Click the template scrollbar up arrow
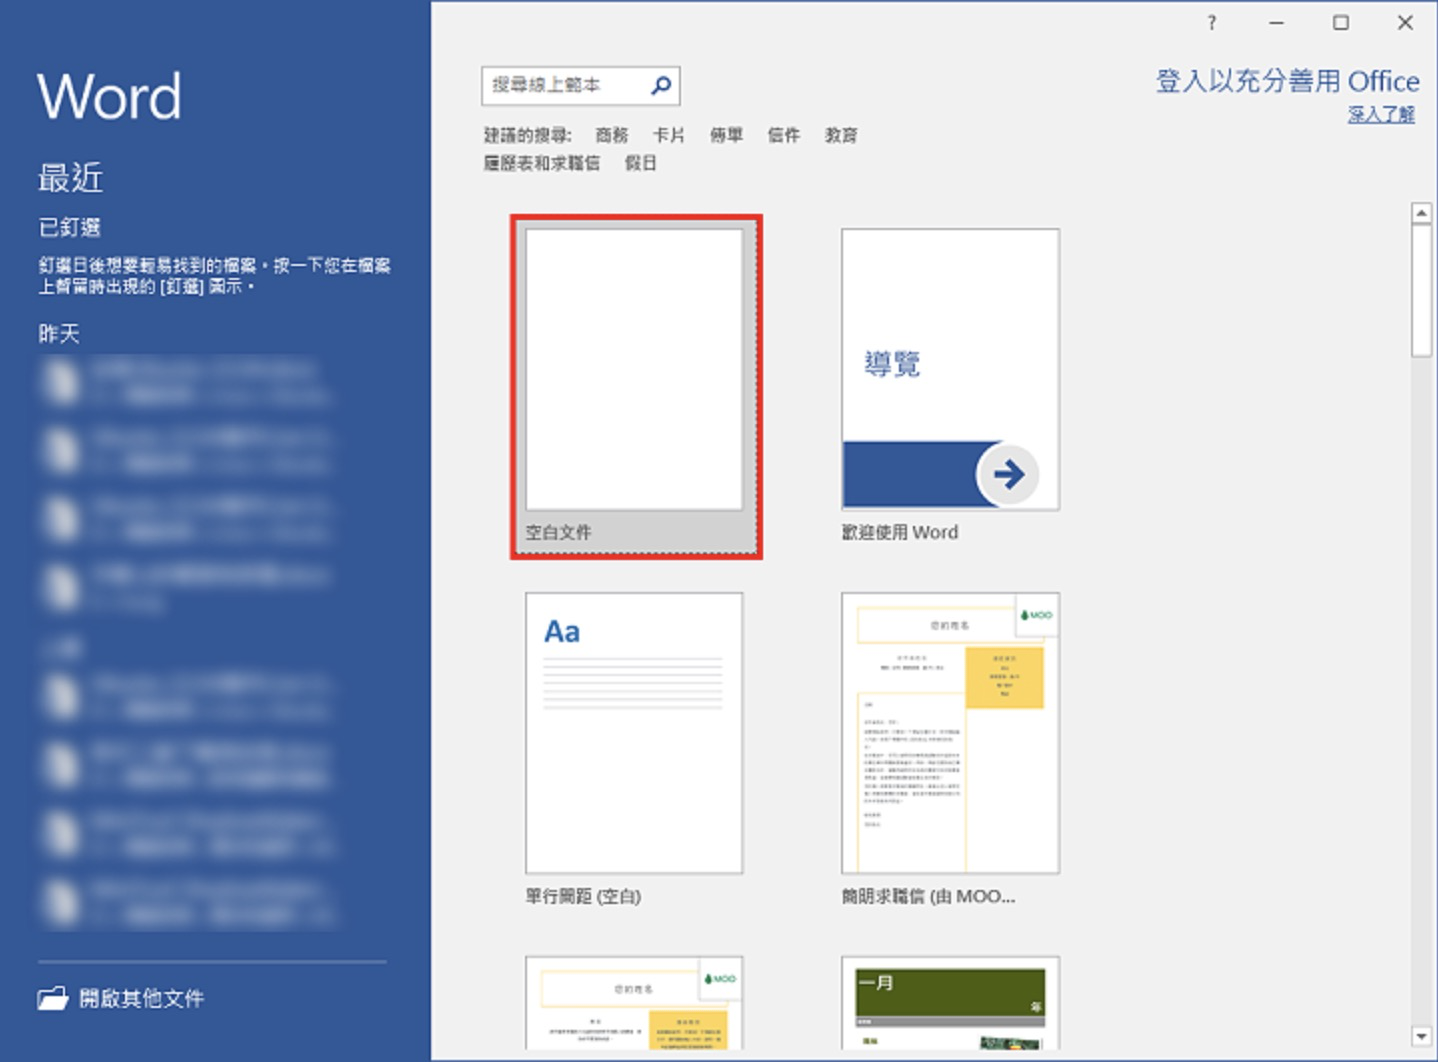This screenshot has height=1062, width=1438. (x=1421, y=213)
